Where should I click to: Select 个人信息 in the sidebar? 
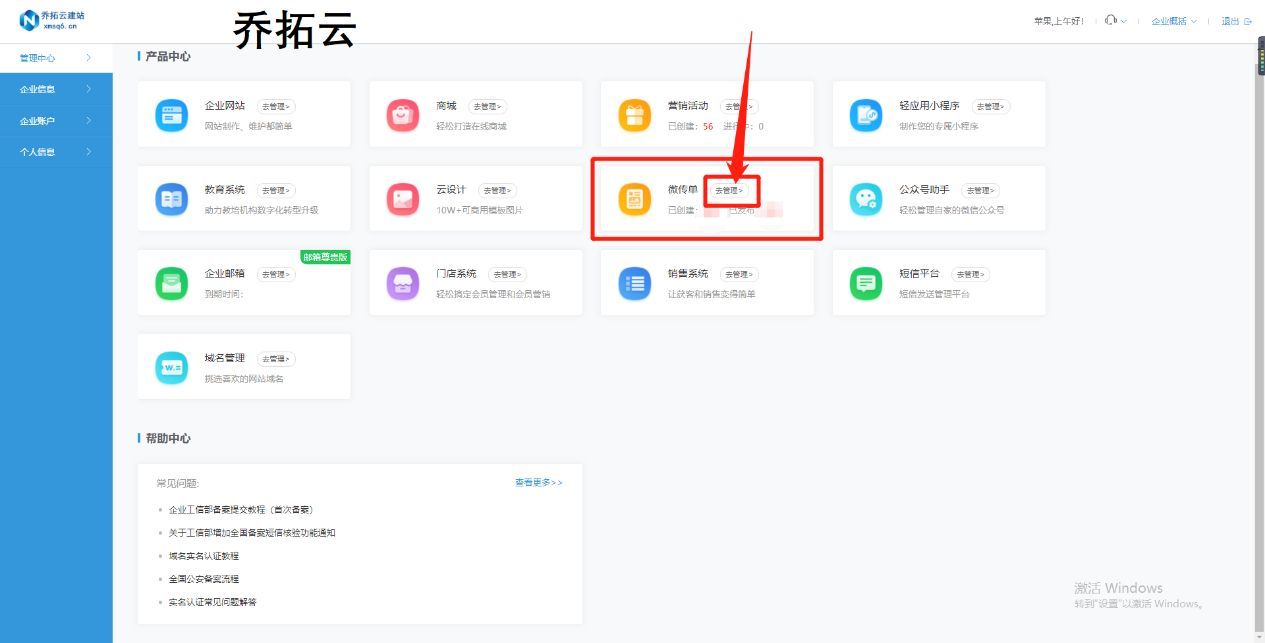(56, 152)
